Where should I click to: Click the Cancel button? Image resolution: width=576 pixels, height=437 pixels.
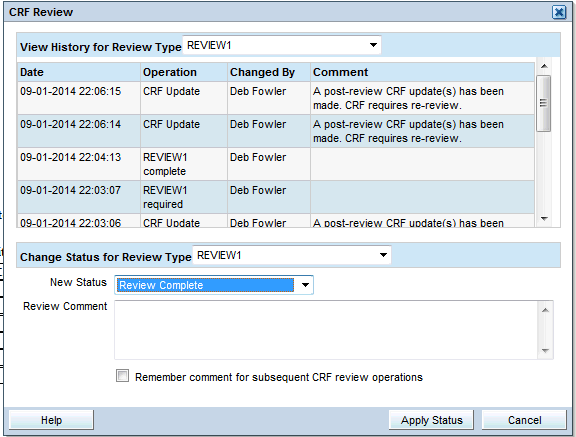coord(524,420)
